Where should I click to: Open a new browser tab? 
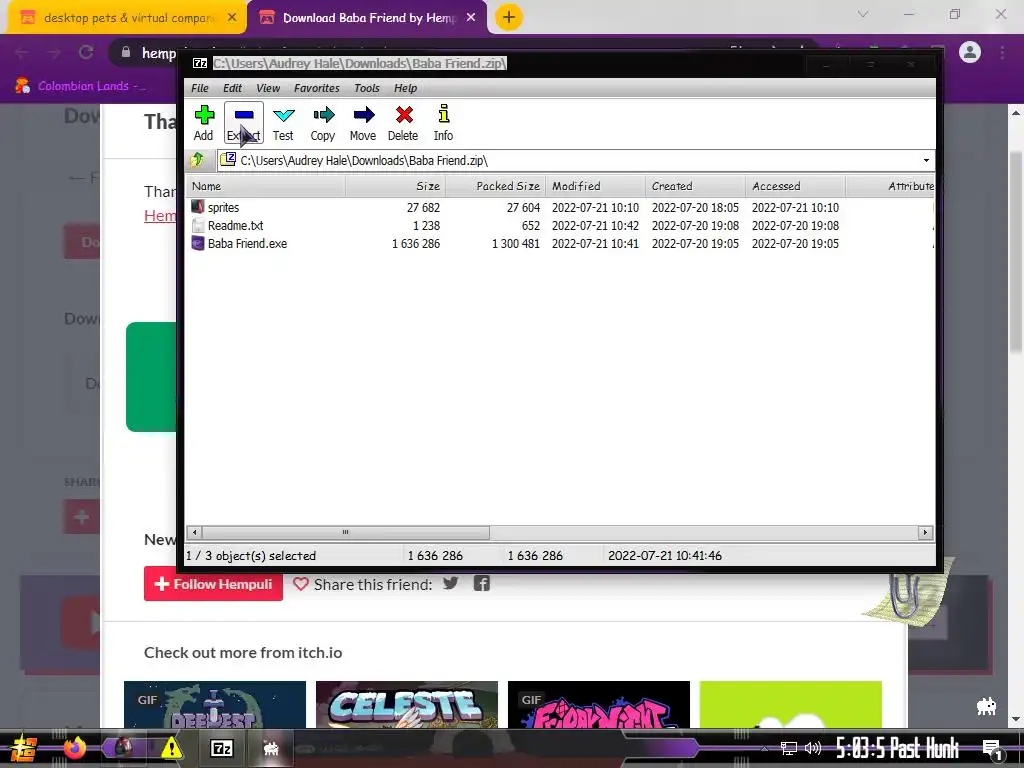[x=509, y=18]
